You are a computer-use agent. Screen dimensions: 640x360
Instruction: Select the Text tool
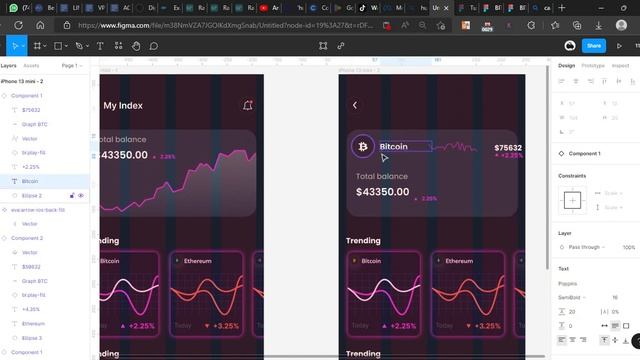(100, 46)
